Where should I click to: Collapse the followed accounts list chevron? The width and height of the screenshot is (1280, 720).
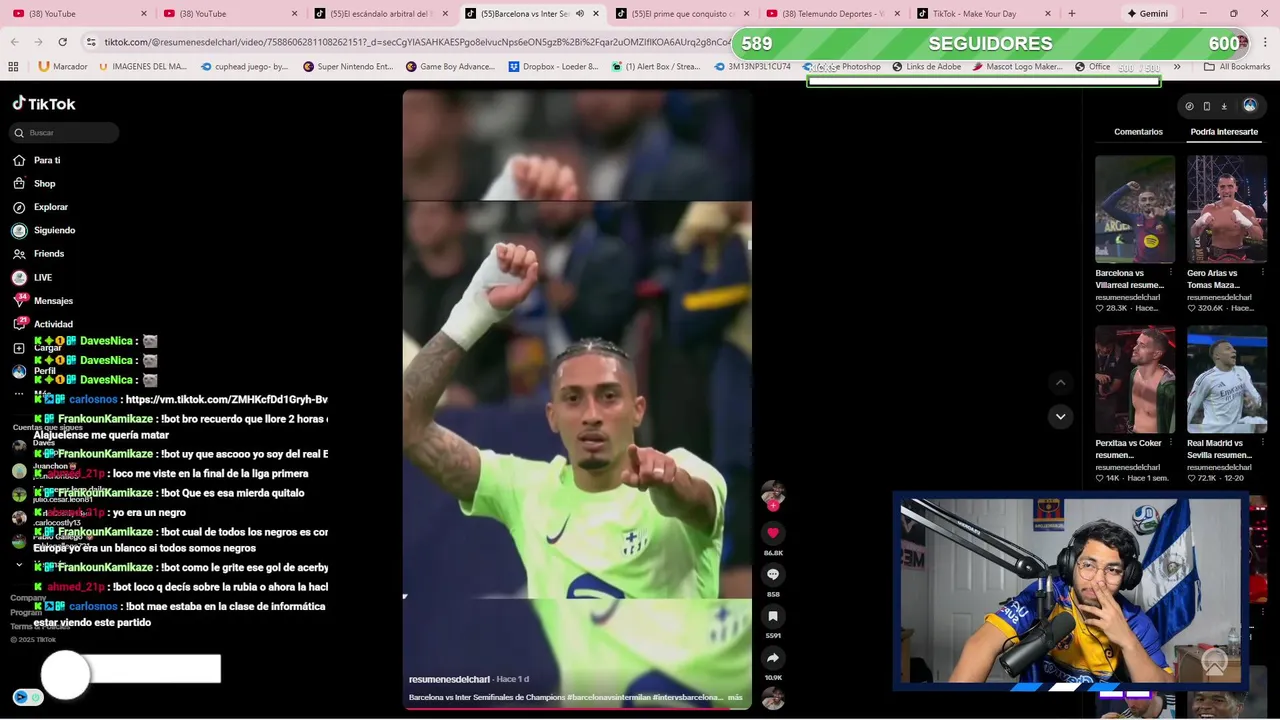pos(19,565)
